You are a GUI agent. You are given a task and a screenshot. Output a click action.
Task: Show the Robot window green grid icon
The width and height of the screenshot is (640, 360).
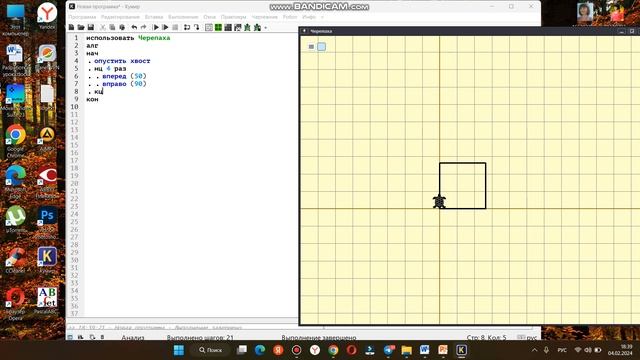pos(218,27)
